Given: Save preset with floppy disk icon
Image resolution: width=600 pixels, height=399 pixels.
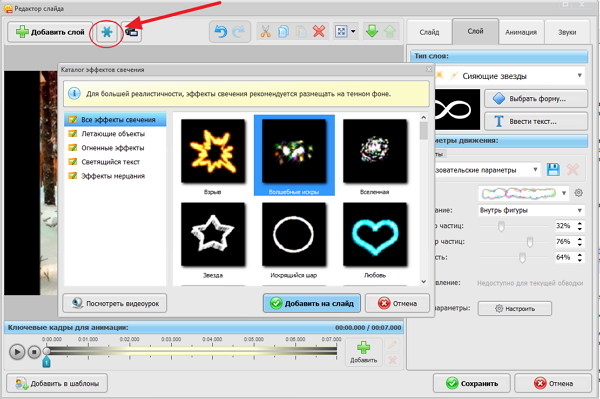Looking at the screenshot, I should coord(553,169).
